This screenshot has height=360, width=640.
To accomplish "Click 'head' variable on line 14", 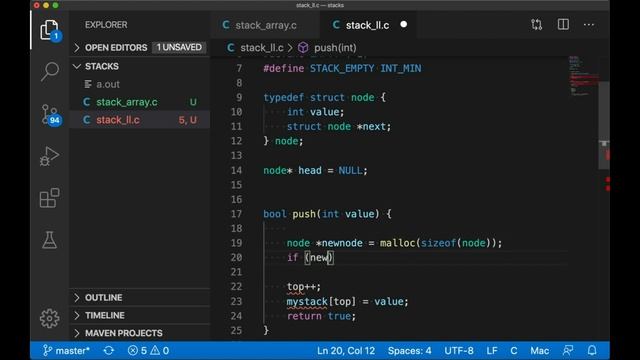I will (310, 170).
